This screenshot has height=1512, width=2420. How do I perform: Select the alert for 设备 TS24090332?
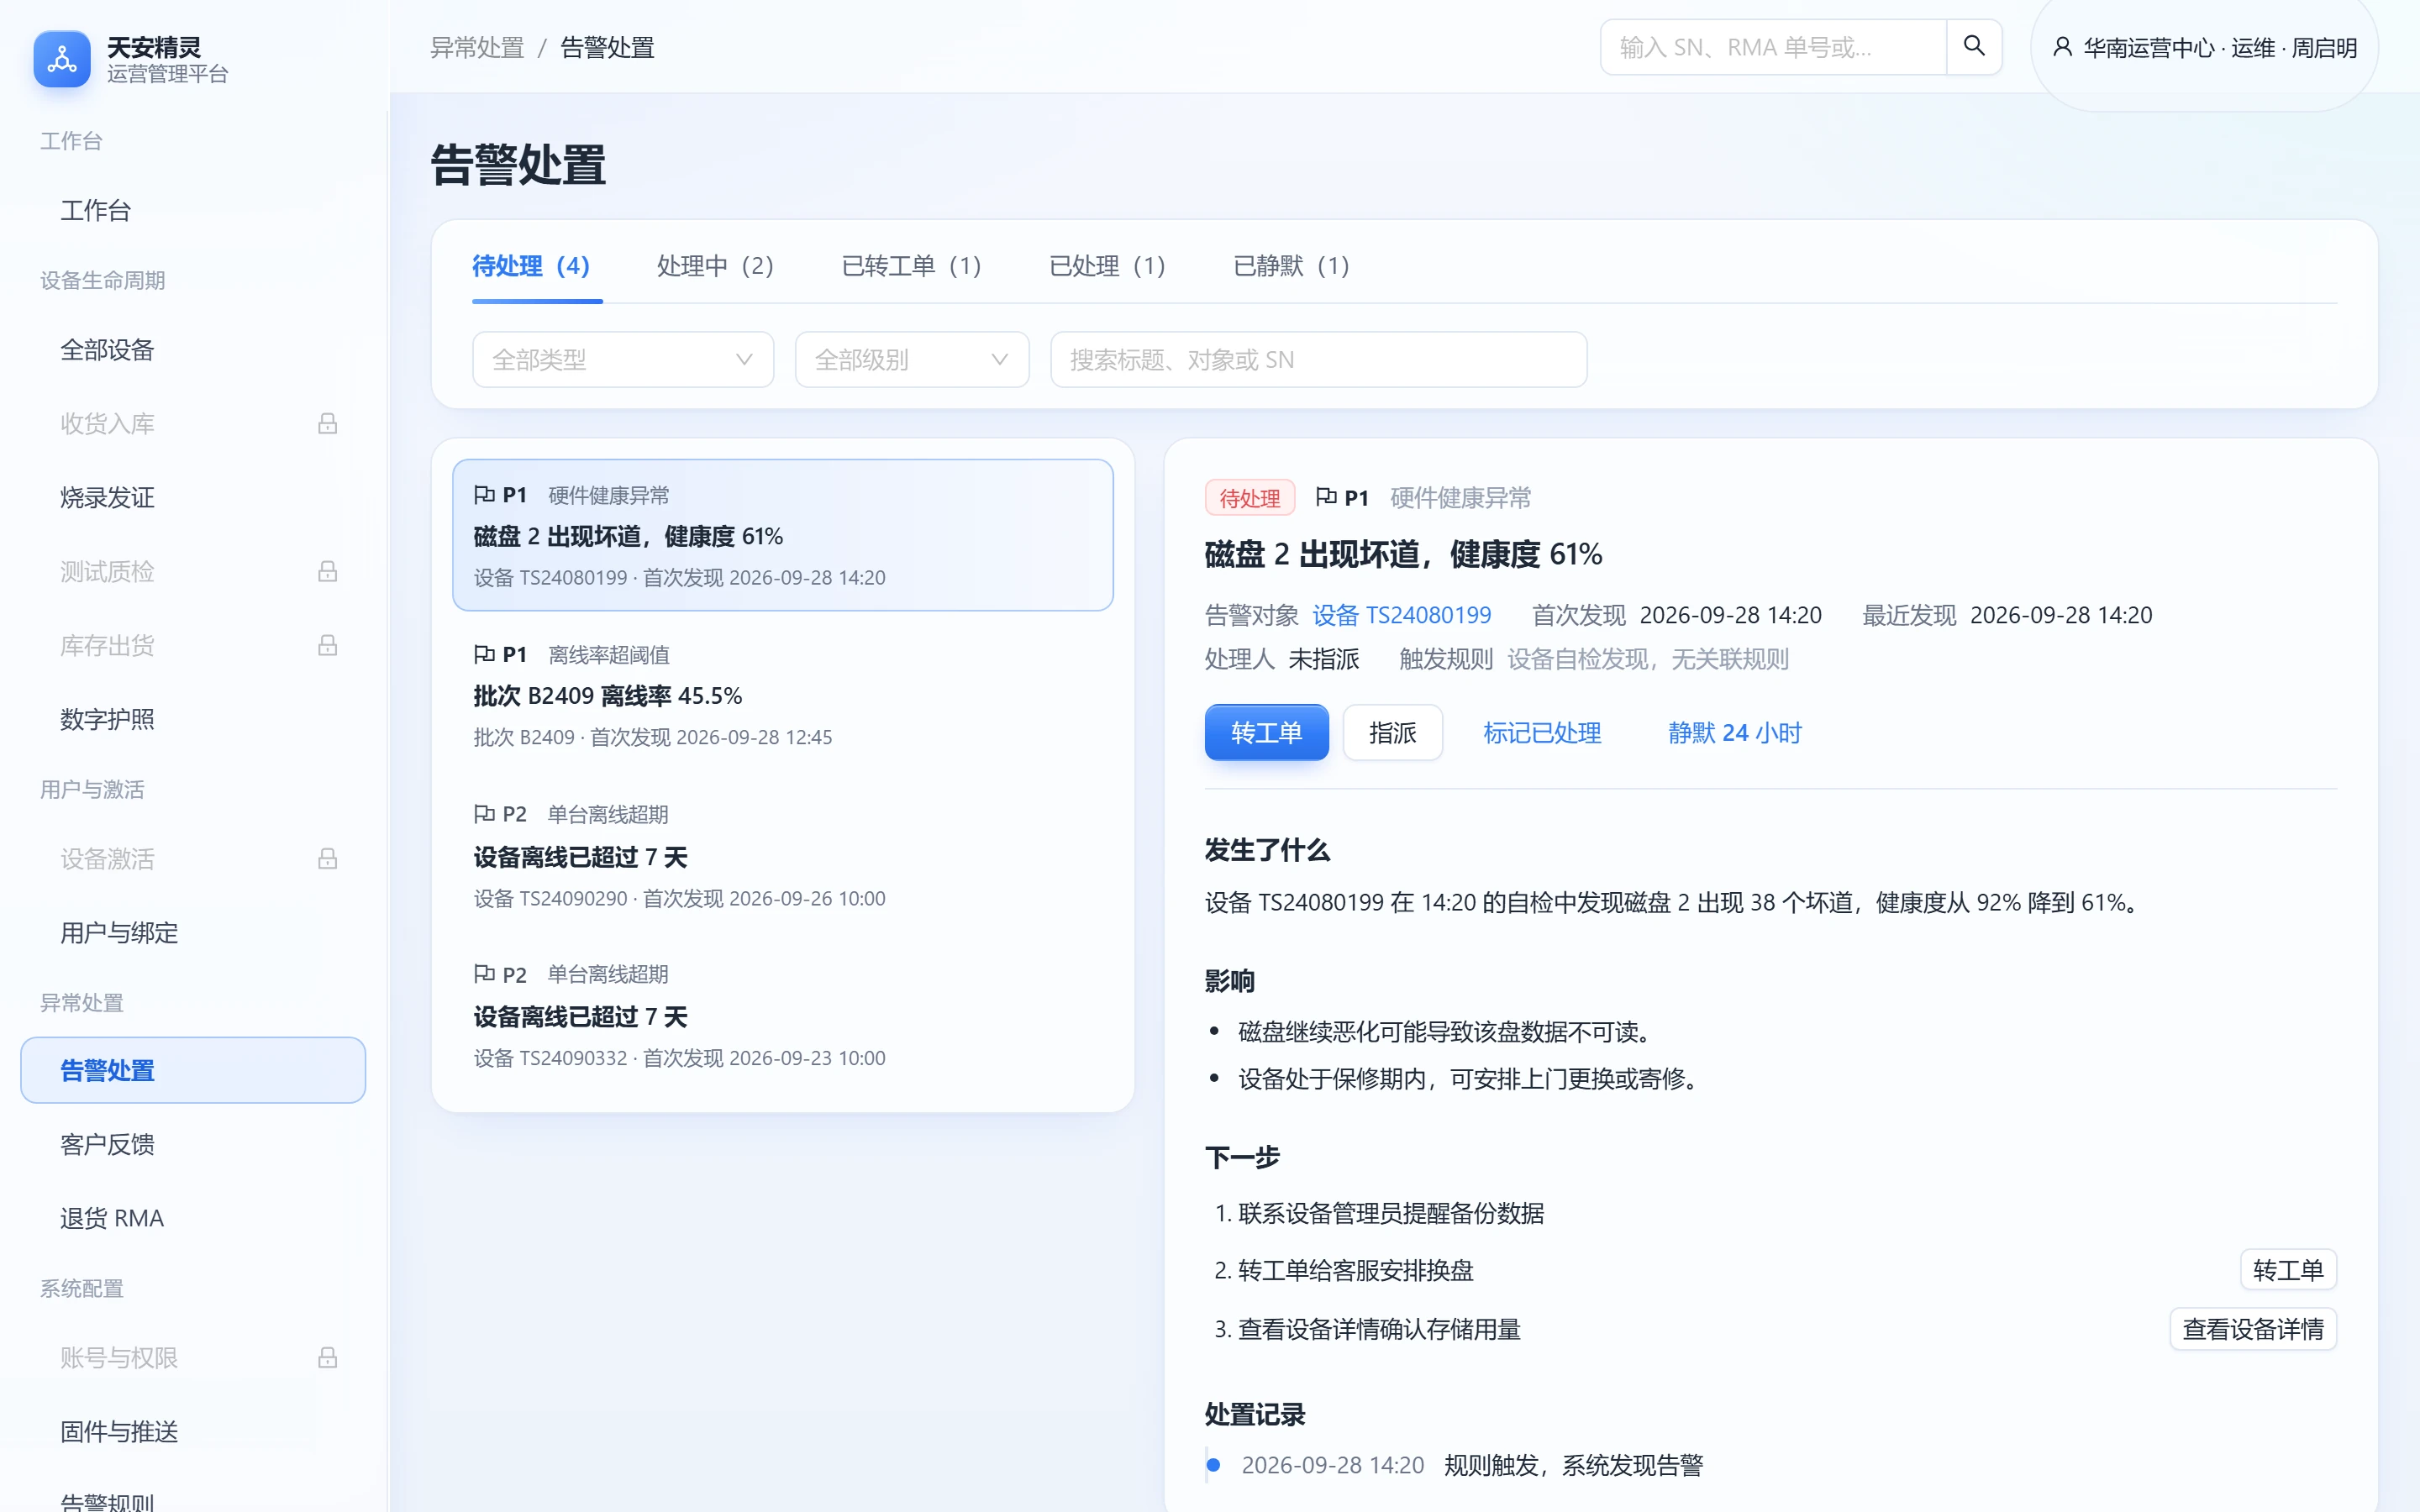[x=782, y=1015]
